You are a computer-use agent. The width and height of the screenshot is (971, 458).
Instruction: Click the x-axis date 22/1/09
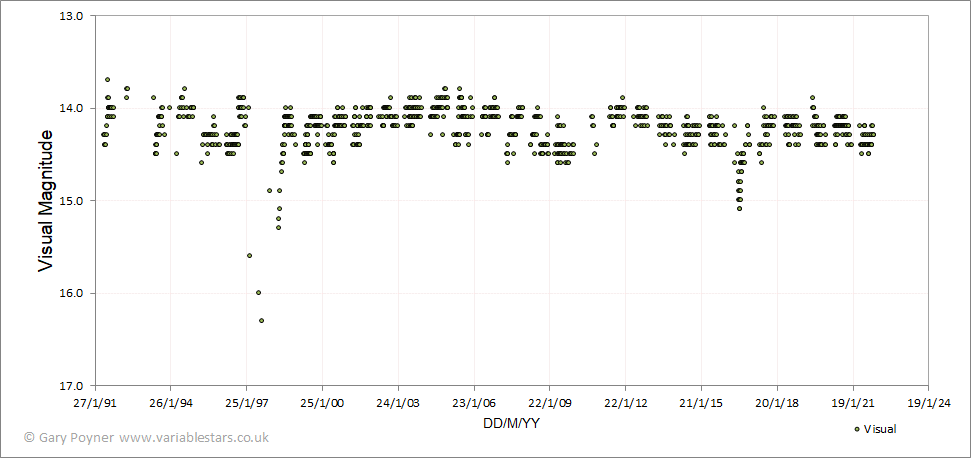550,404
